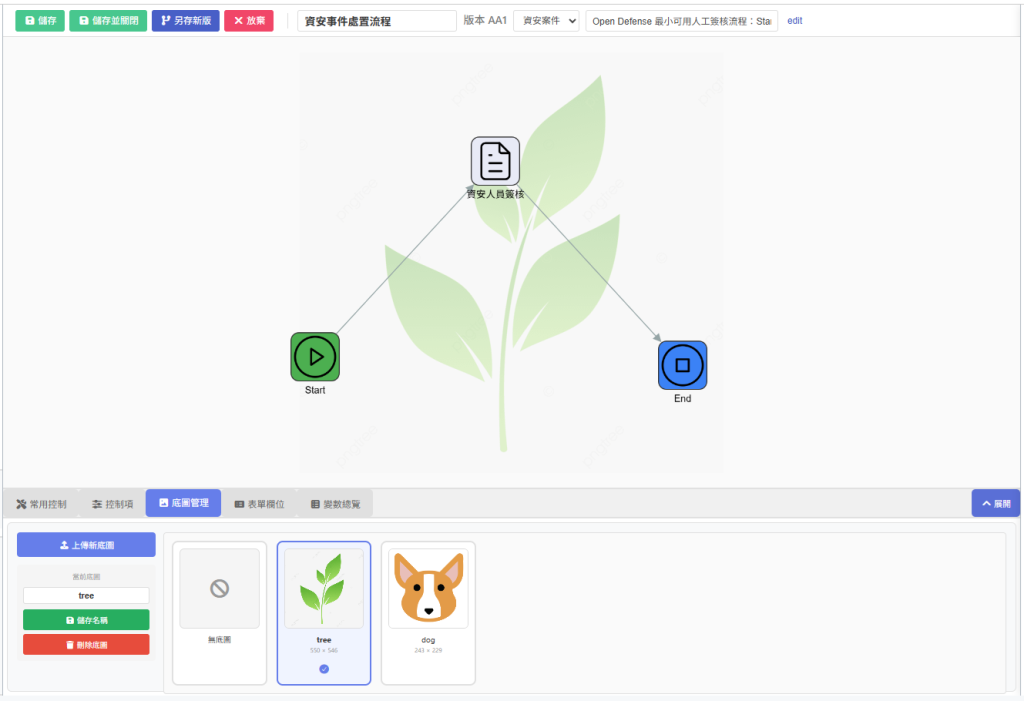Click the red 刪除底圖 delete button
1024x701 pixels.
[86, 645]
